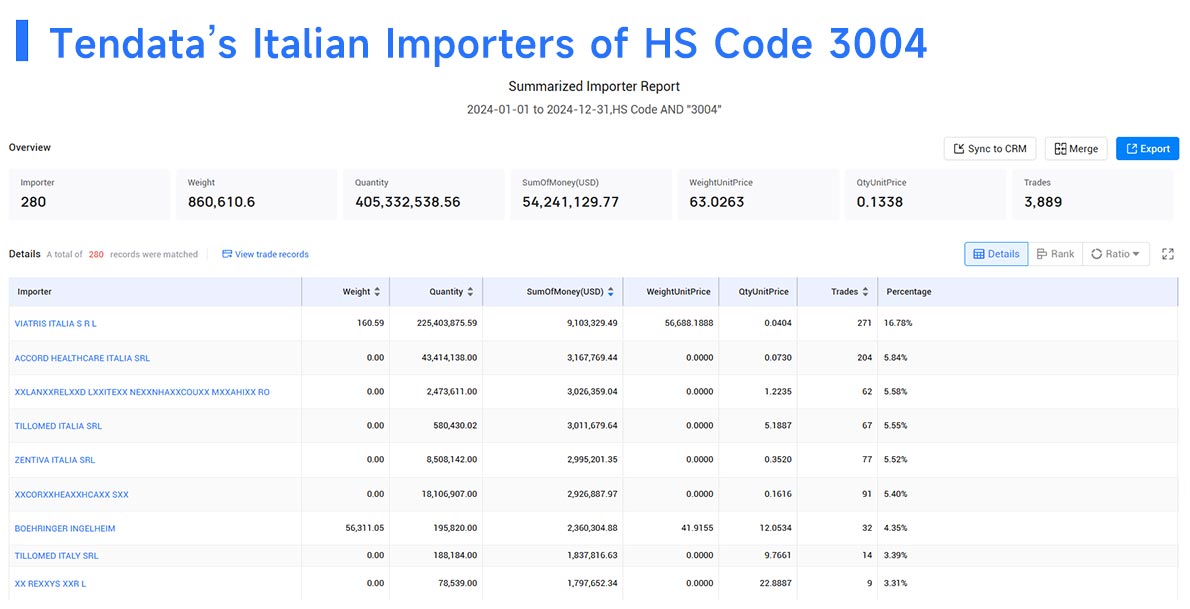Expand the Ratio dropdown

point(1116,254)
